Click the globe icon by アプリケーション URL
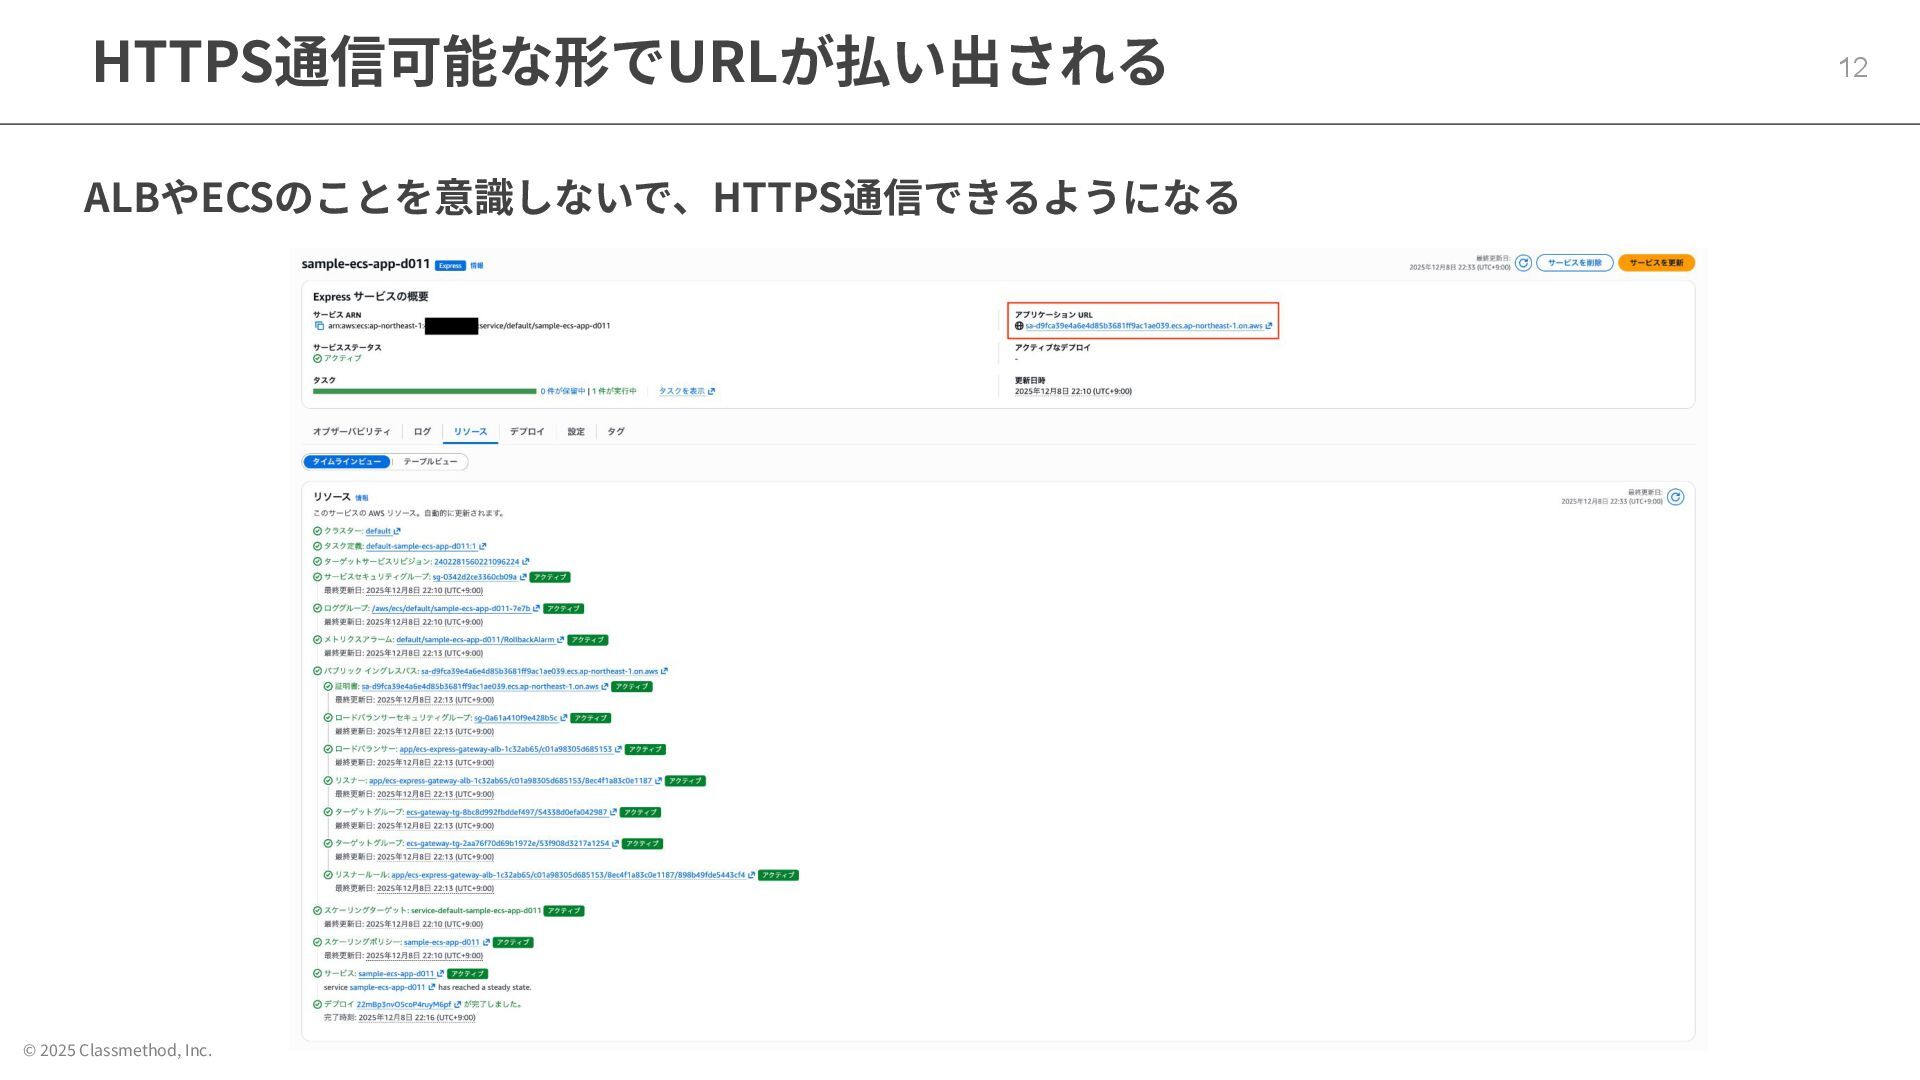Screen dimensions: 1920x1080 point(1019,326)
